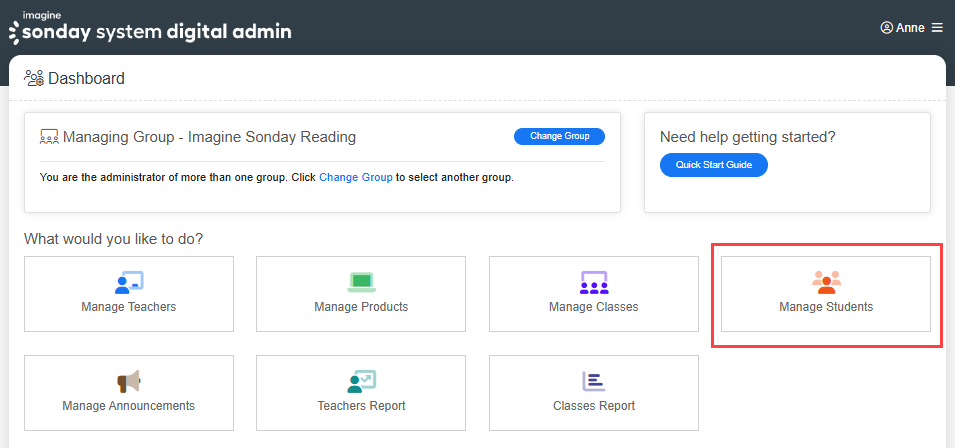Click the Manage Announcements megaphone icon
The image size is (955, 448).
[x=129, y=382]
